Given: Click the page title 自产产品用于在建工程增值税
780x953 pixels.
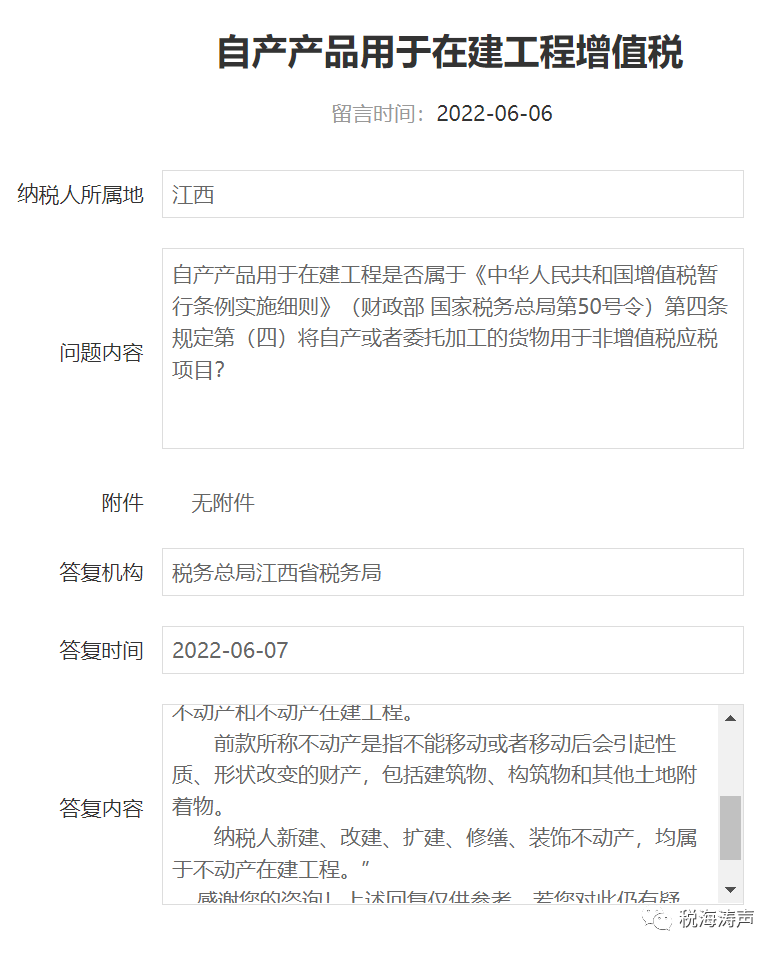Looking at the screenshot, I should click(450, 52).
